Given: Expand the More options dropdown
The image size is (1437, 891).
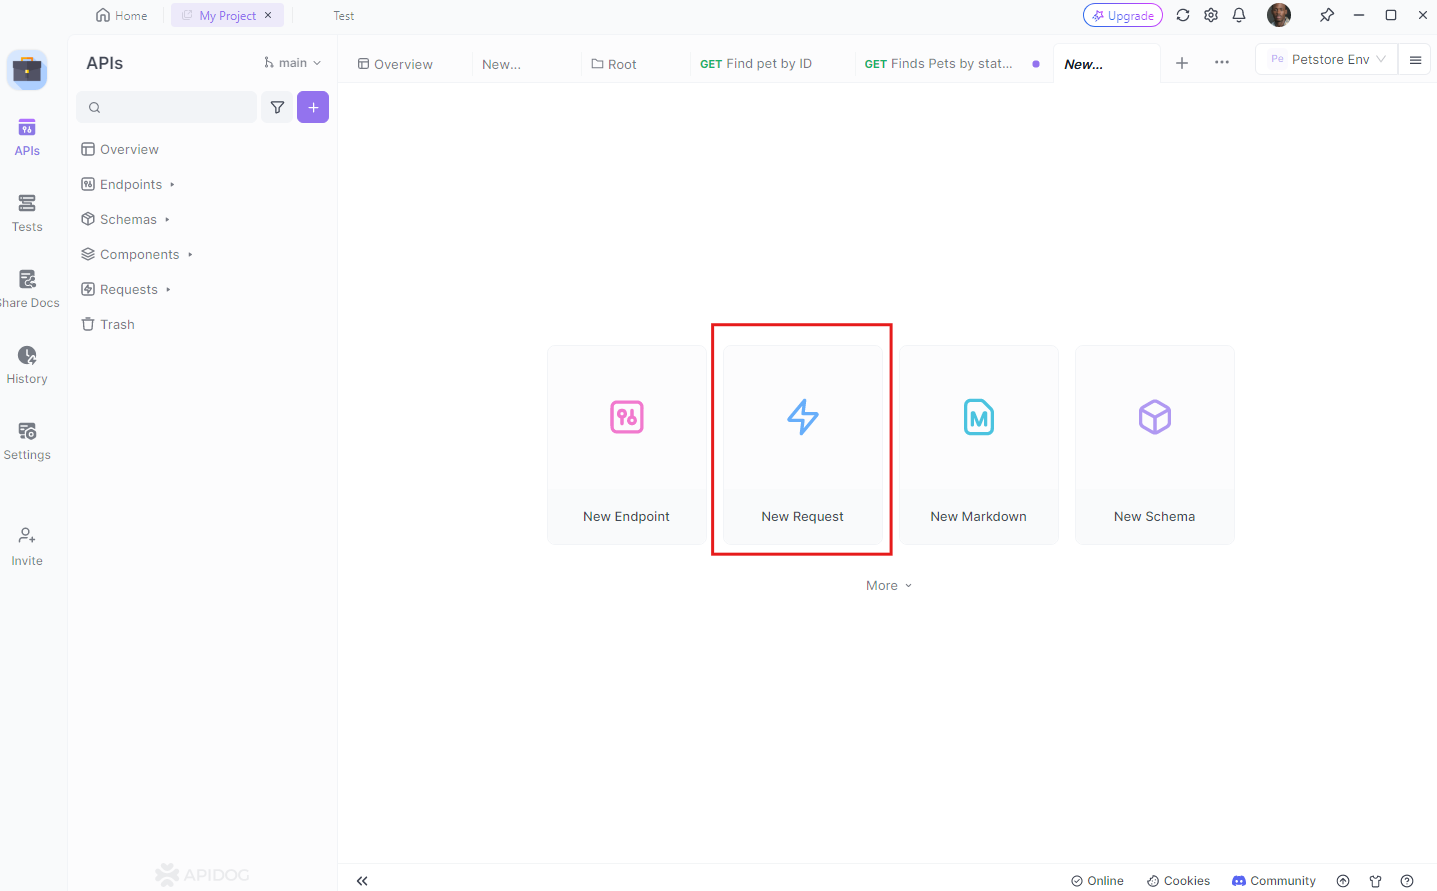Looking at the screenshot, I should [x=889, y=586].
